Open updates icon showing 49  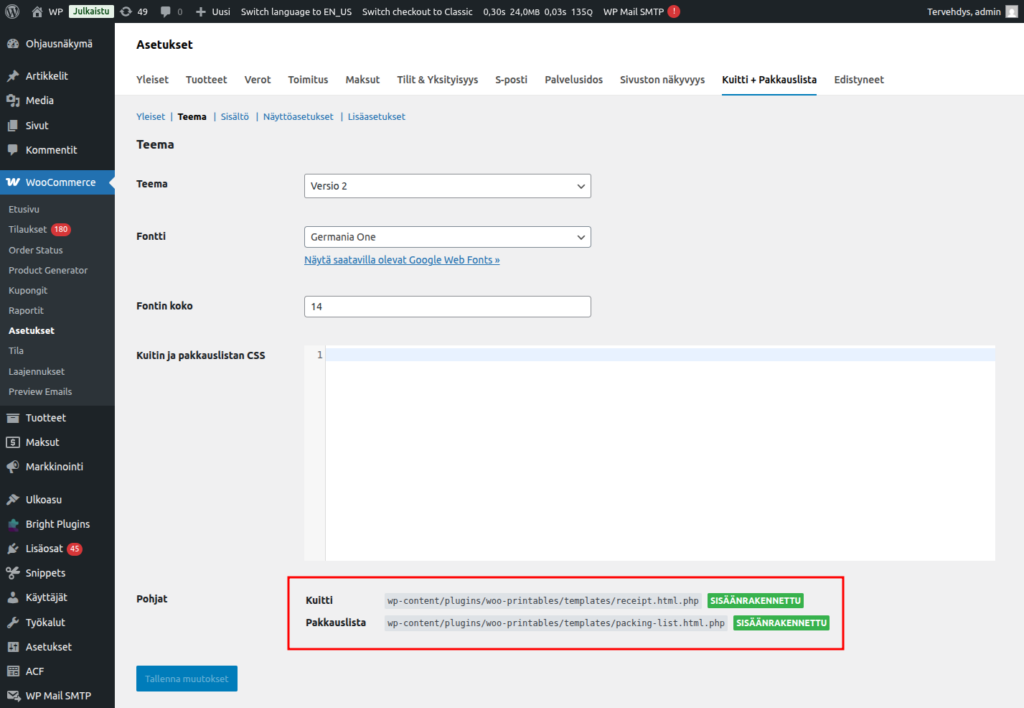pyautogui.click(x=126, y=12)
